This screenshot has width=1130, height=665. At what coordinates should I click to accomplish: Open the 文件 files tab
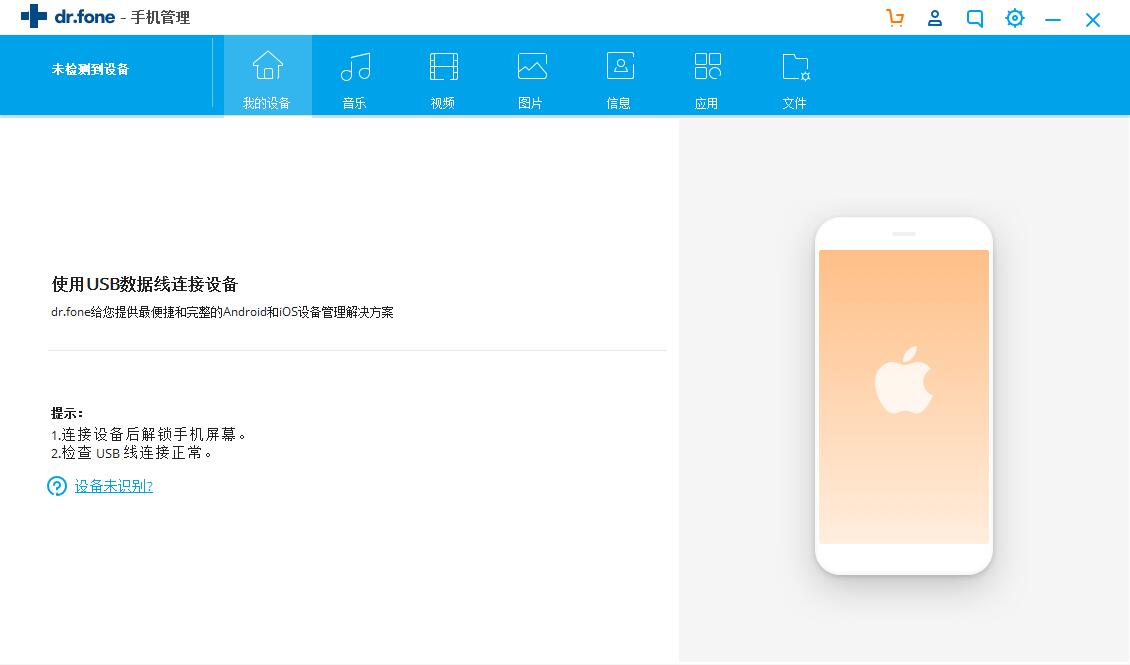pos(795,76)
